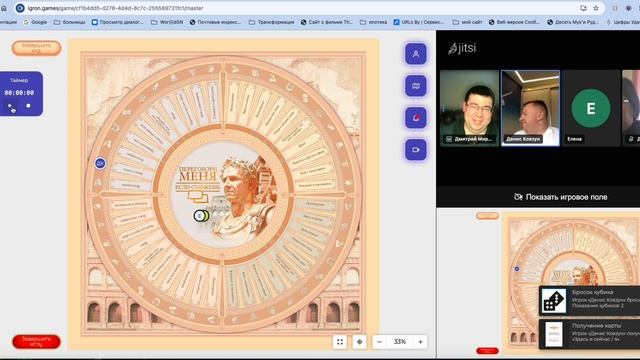Click the 00:00:00 timer readout
Image resolution: width=640 pixels, height=360 pixels.
(x=19, y=93)
